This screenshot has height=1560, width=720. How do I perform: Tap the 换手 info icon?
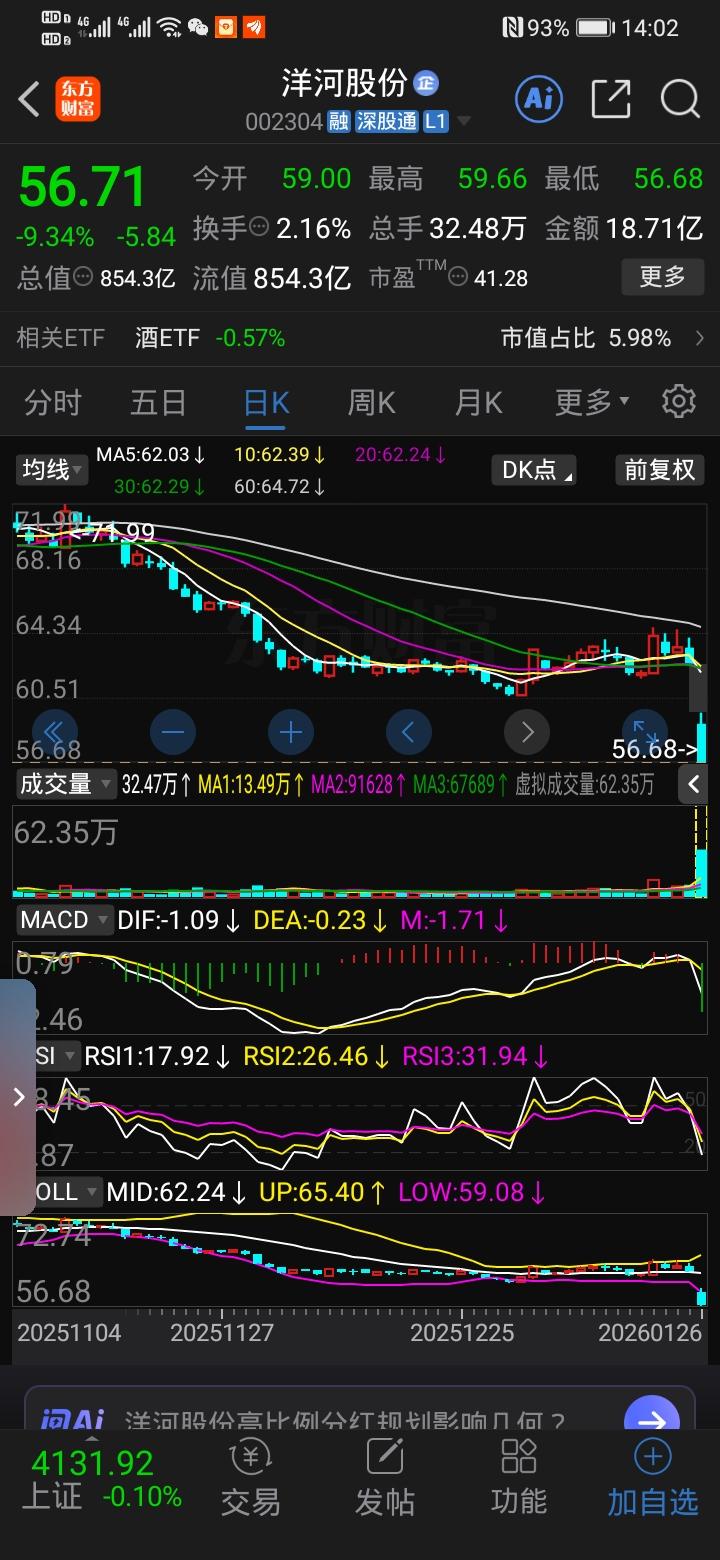pyautogui.click(x=259, y=228)
